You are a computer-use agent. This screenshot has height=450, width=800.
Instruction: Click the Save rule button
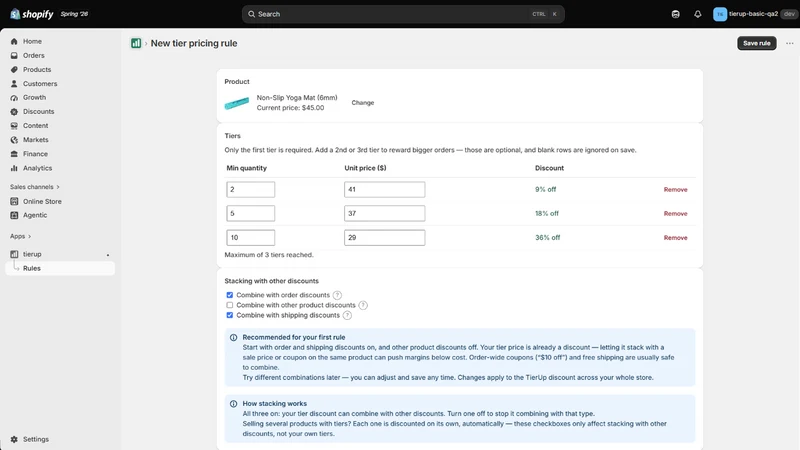pos(757,43)
